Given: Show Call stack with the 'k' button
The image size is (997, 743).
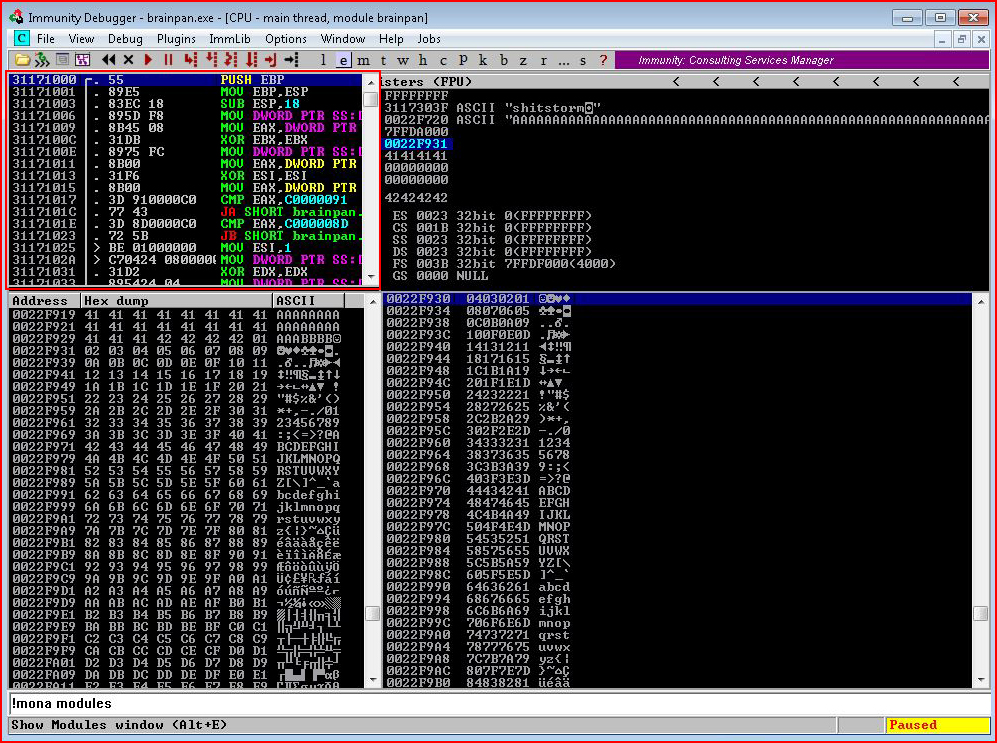Looking at the screenshot, I should [483, 60].
